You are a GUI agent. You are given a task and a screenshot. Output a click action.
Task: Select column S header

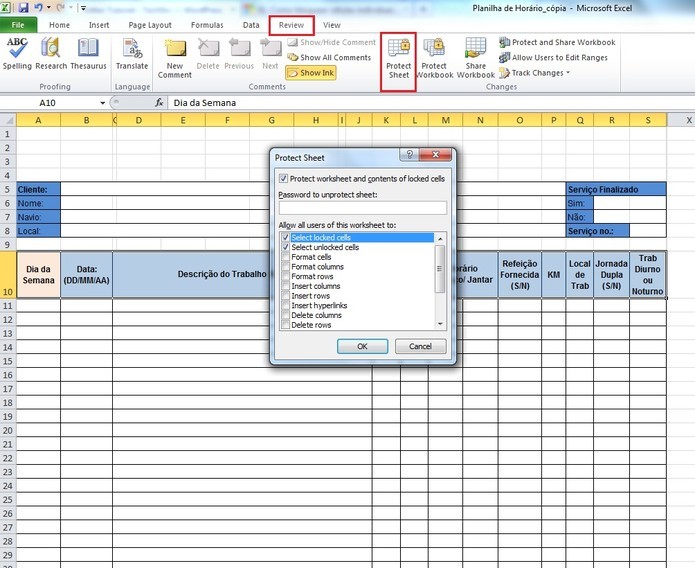648,120
